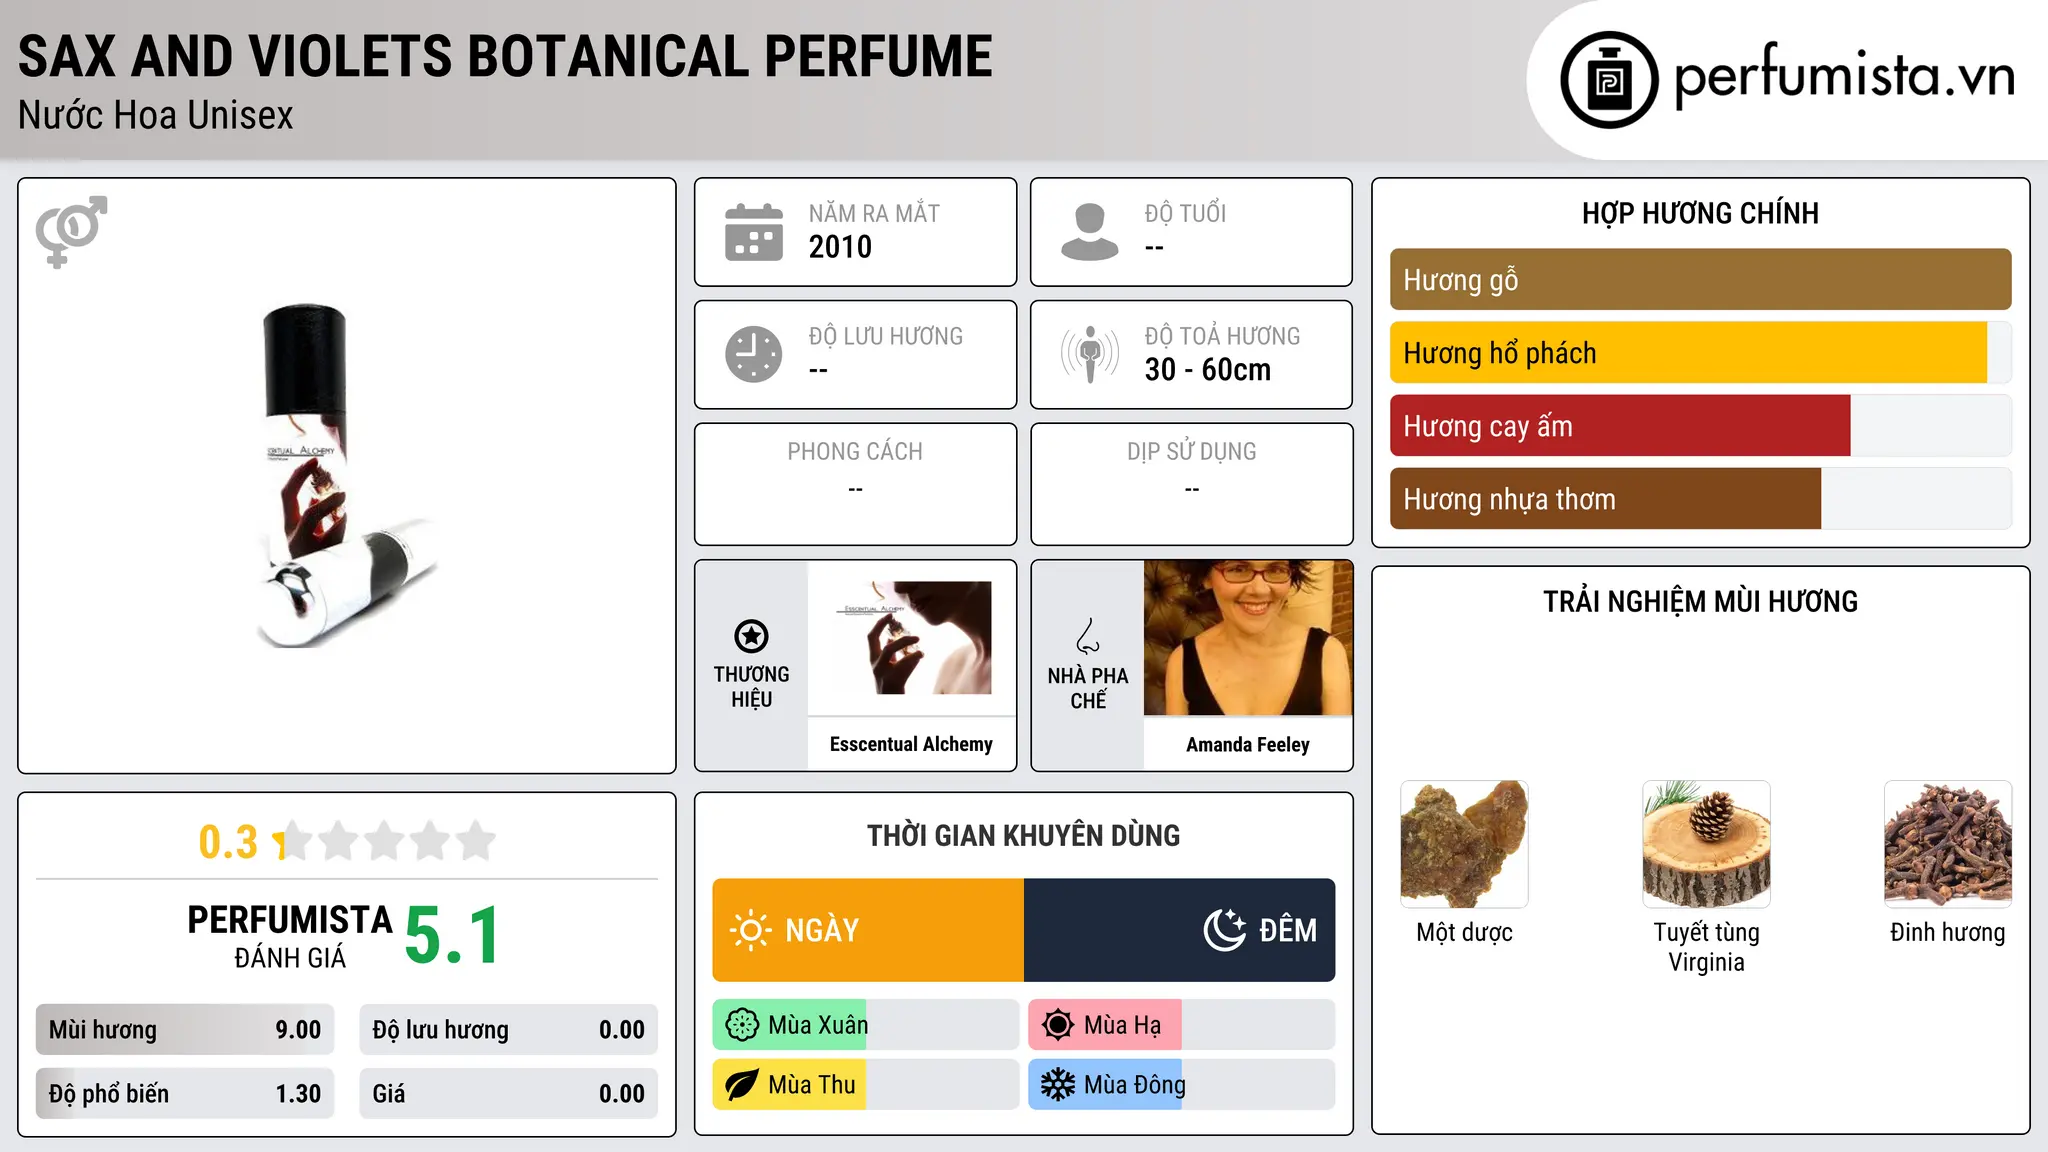Click the perfume bottle product image
Screen dimensions: 2048x1152
[346, 476]
